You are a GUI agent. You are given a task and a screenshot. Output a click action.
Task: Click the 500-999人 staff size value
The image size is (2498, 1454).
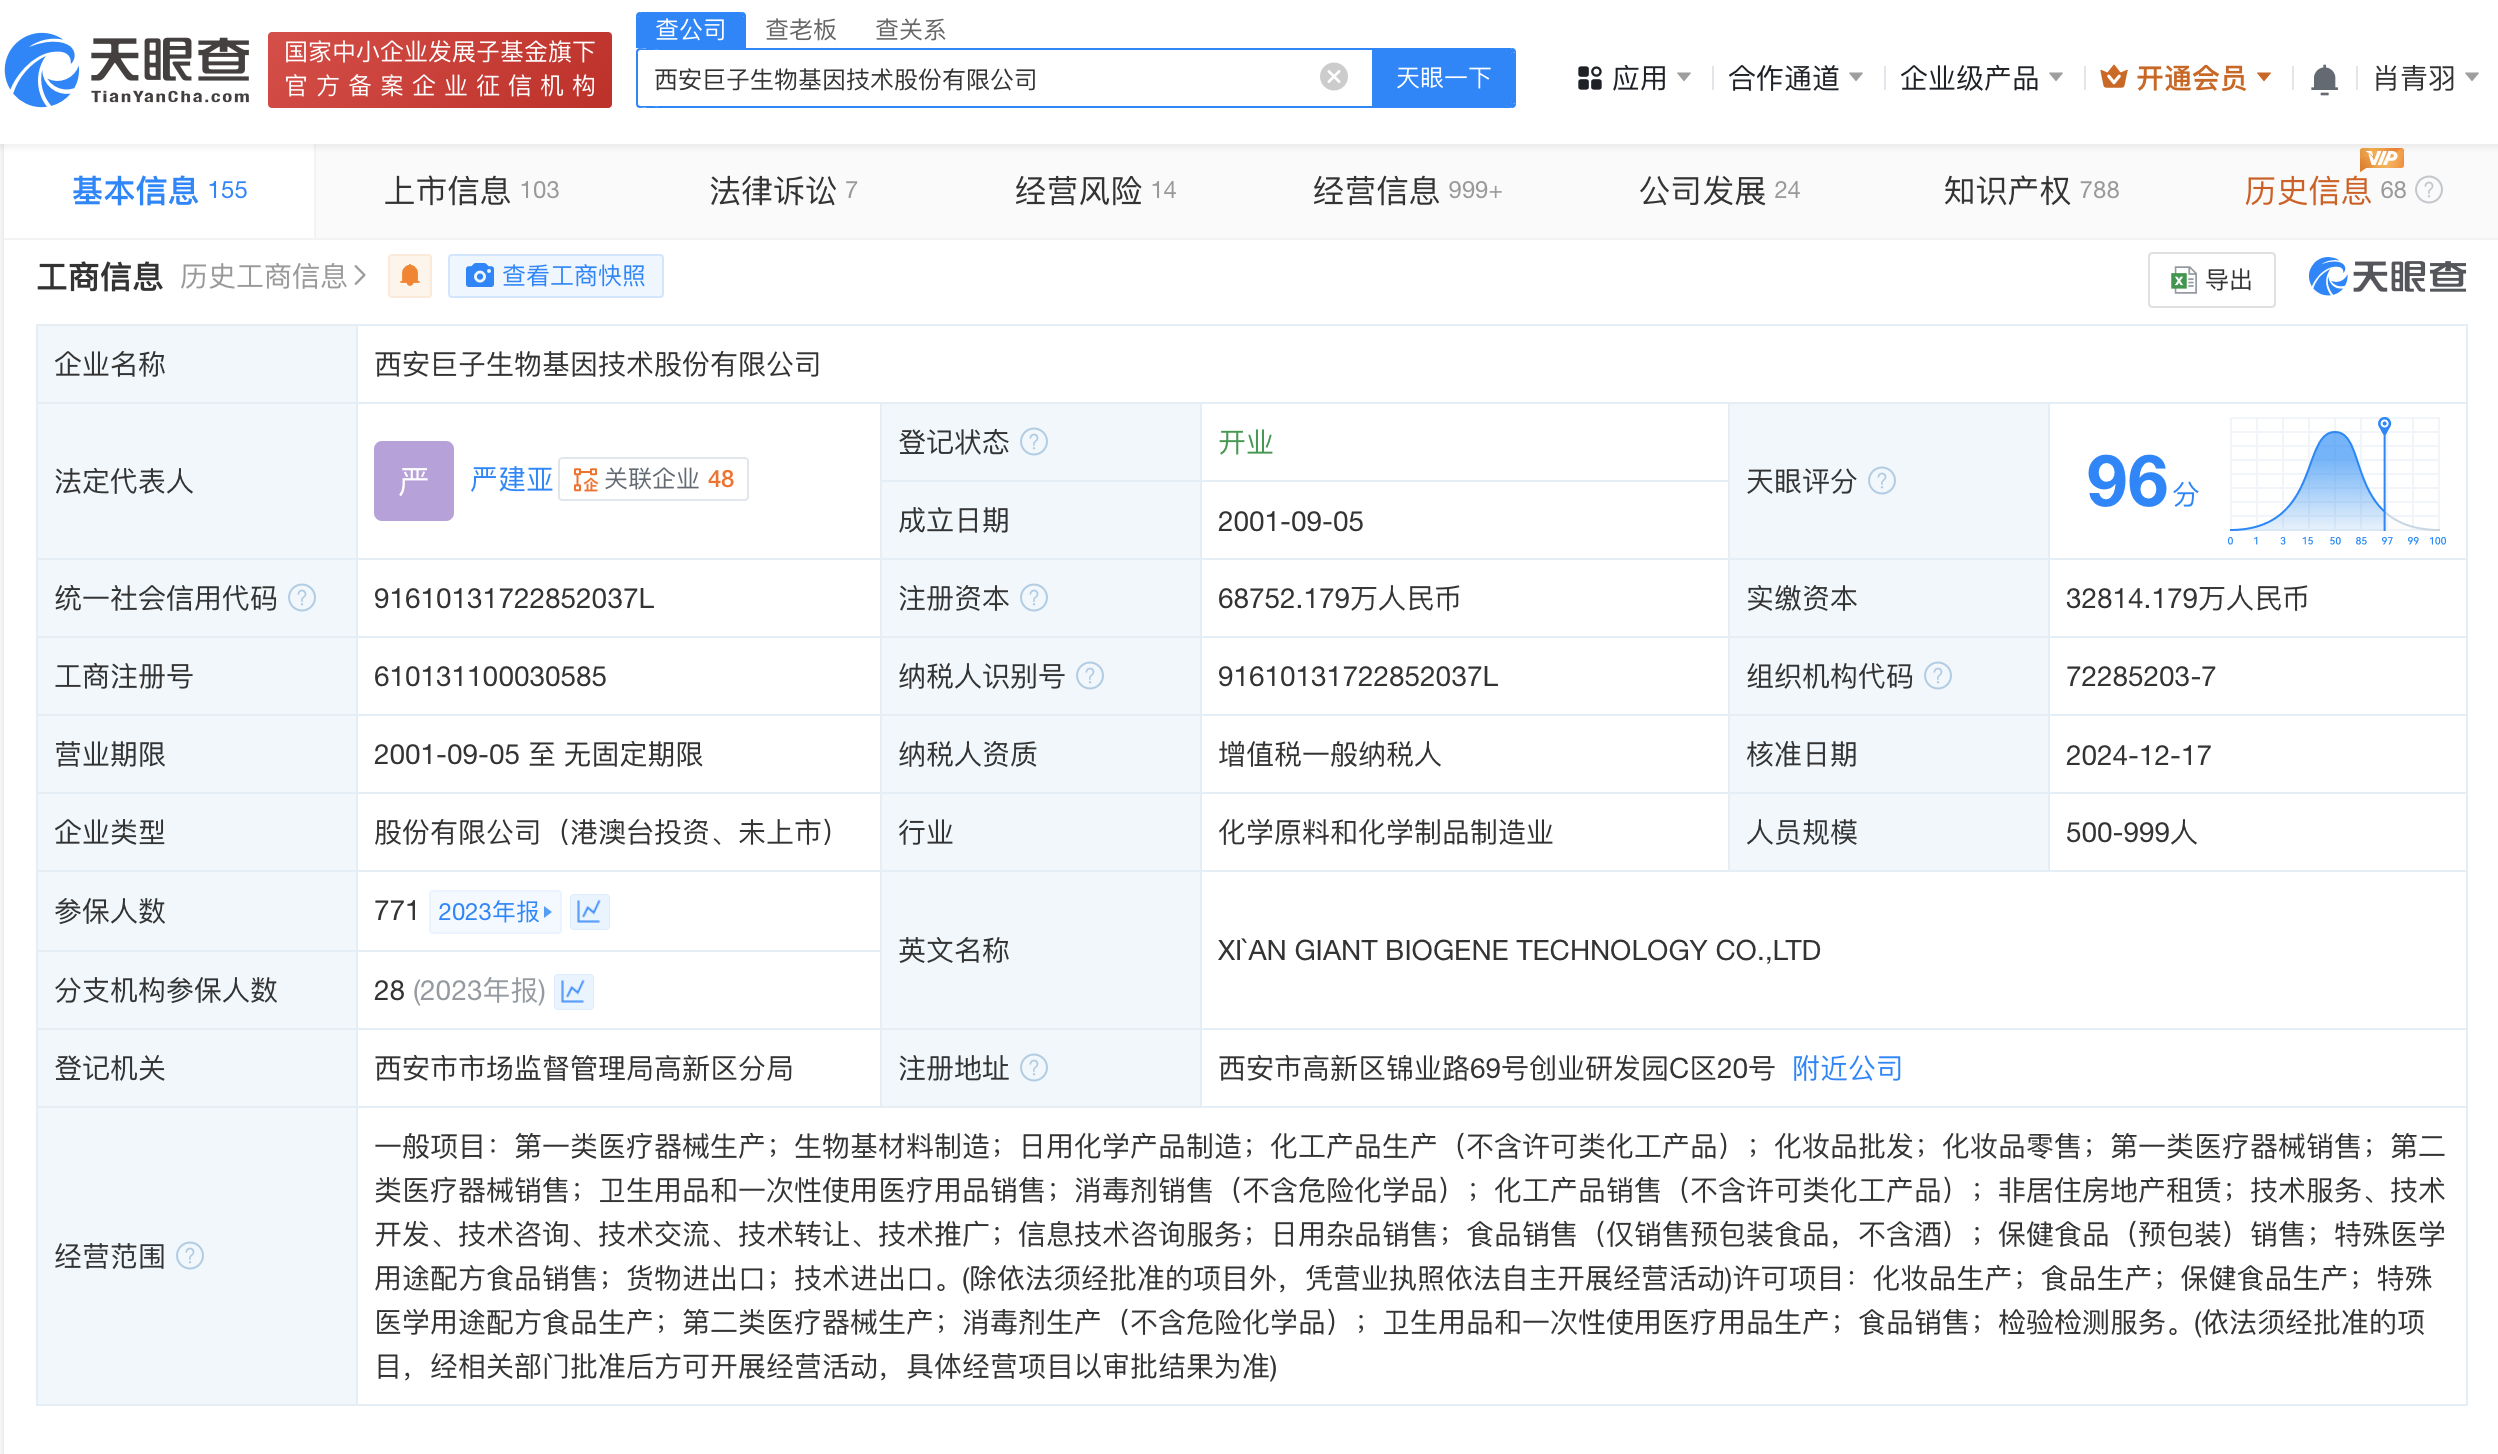coord(2131,832)
